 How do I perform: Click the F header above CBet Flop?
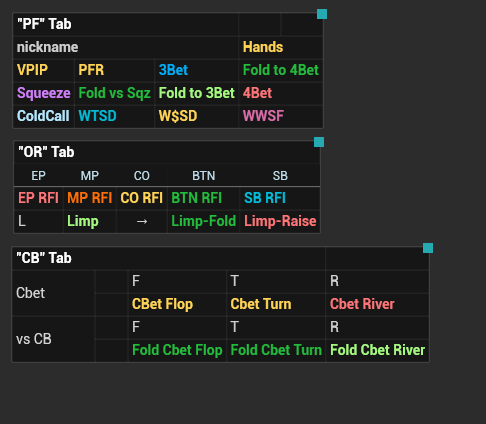(x=177, y=281)
